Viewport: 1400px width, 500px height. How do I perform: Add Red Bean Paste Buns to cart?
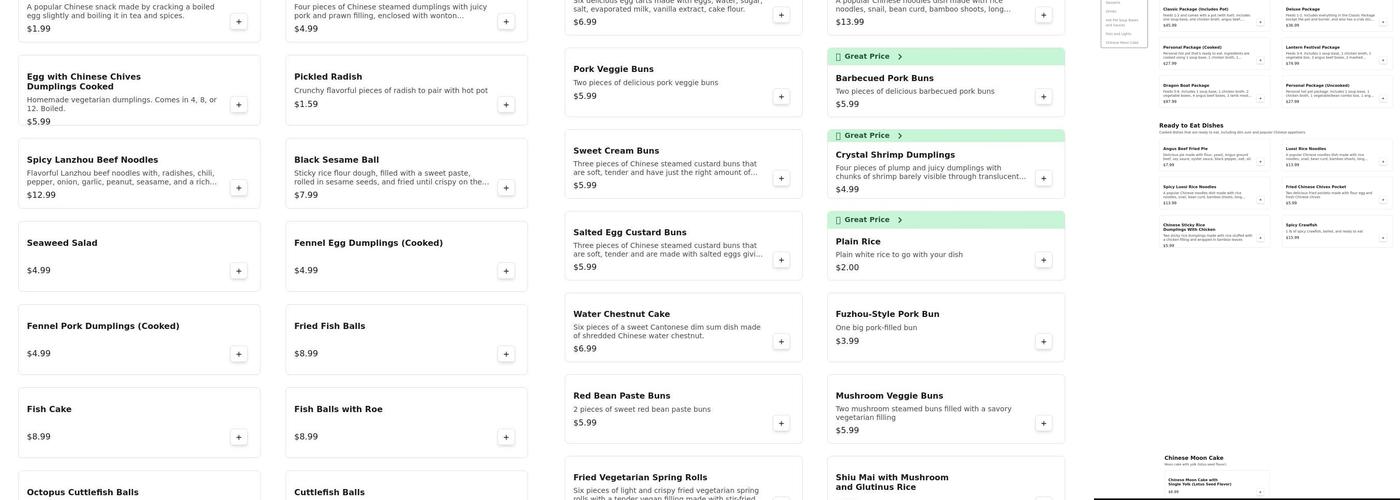pyautogui.click(x=781, y=423)
